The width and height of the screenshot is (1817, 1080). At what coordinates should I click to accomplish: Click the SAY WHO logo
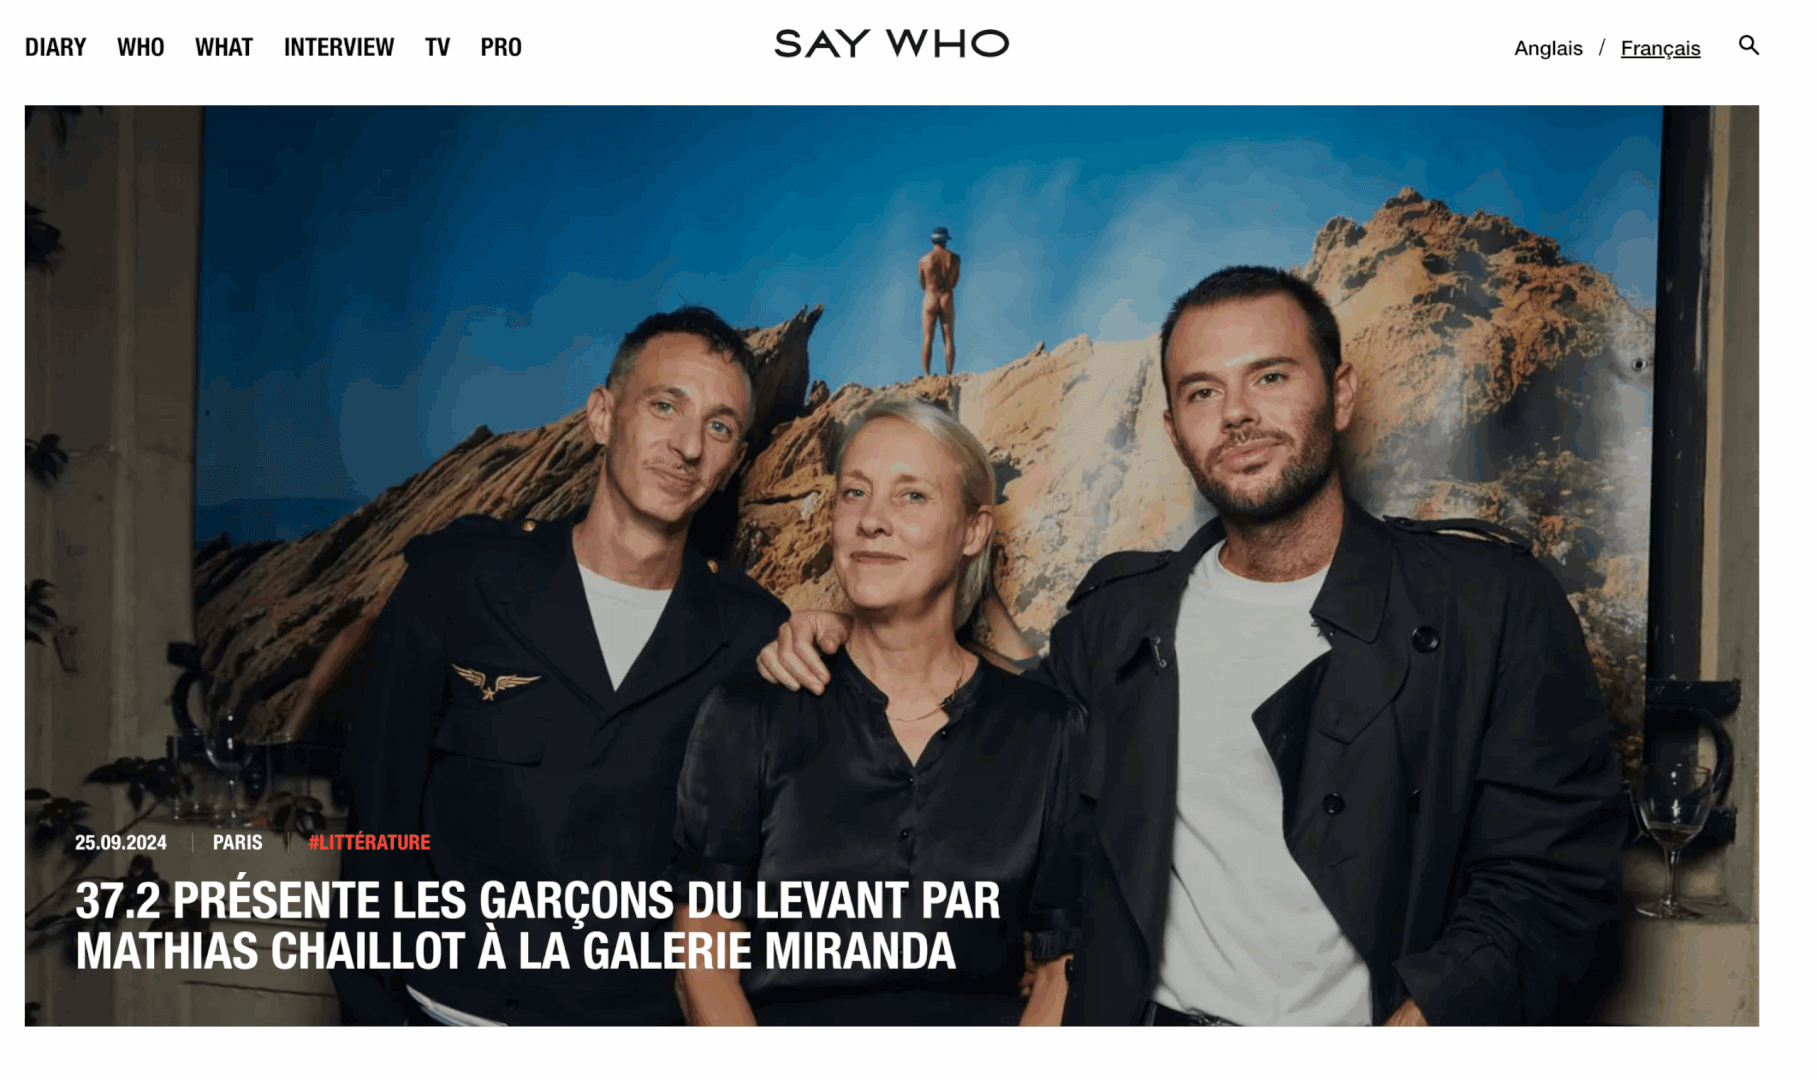(x=891, y=44)
